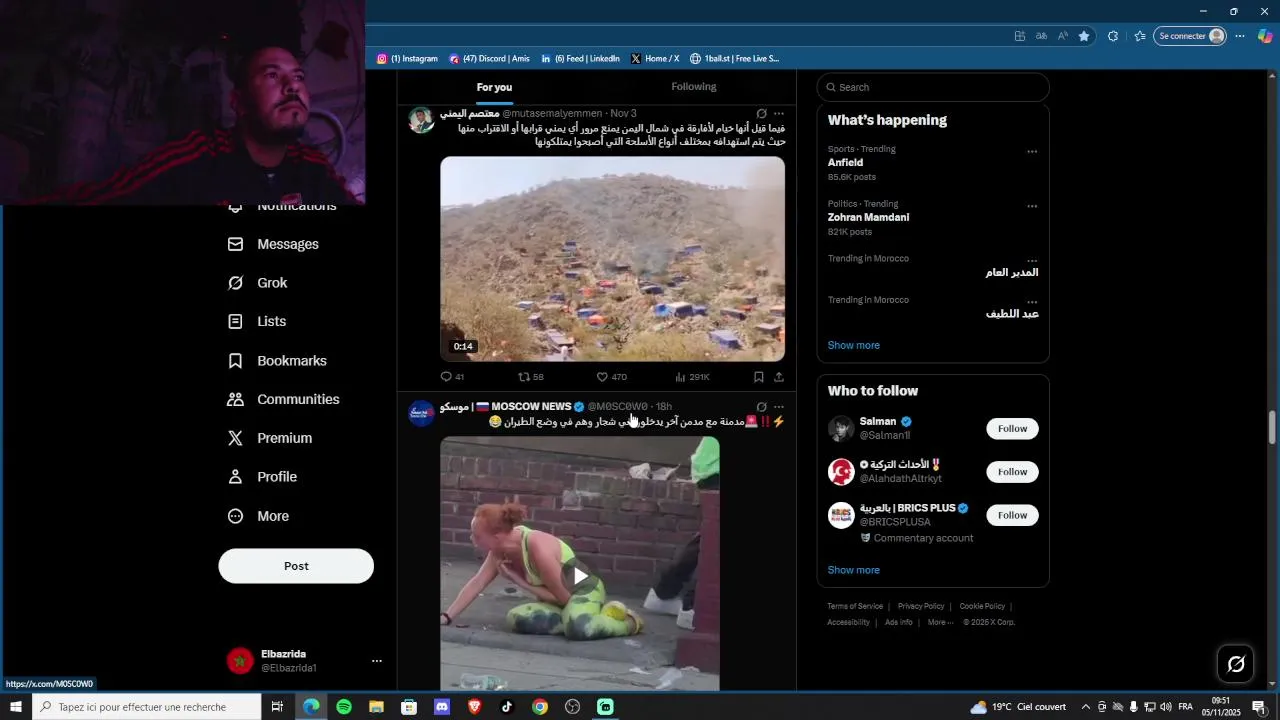Open Discord from the taskbar
This screenshot has height=720, width=1280.
pyautogui.click(x=442, y=707)
